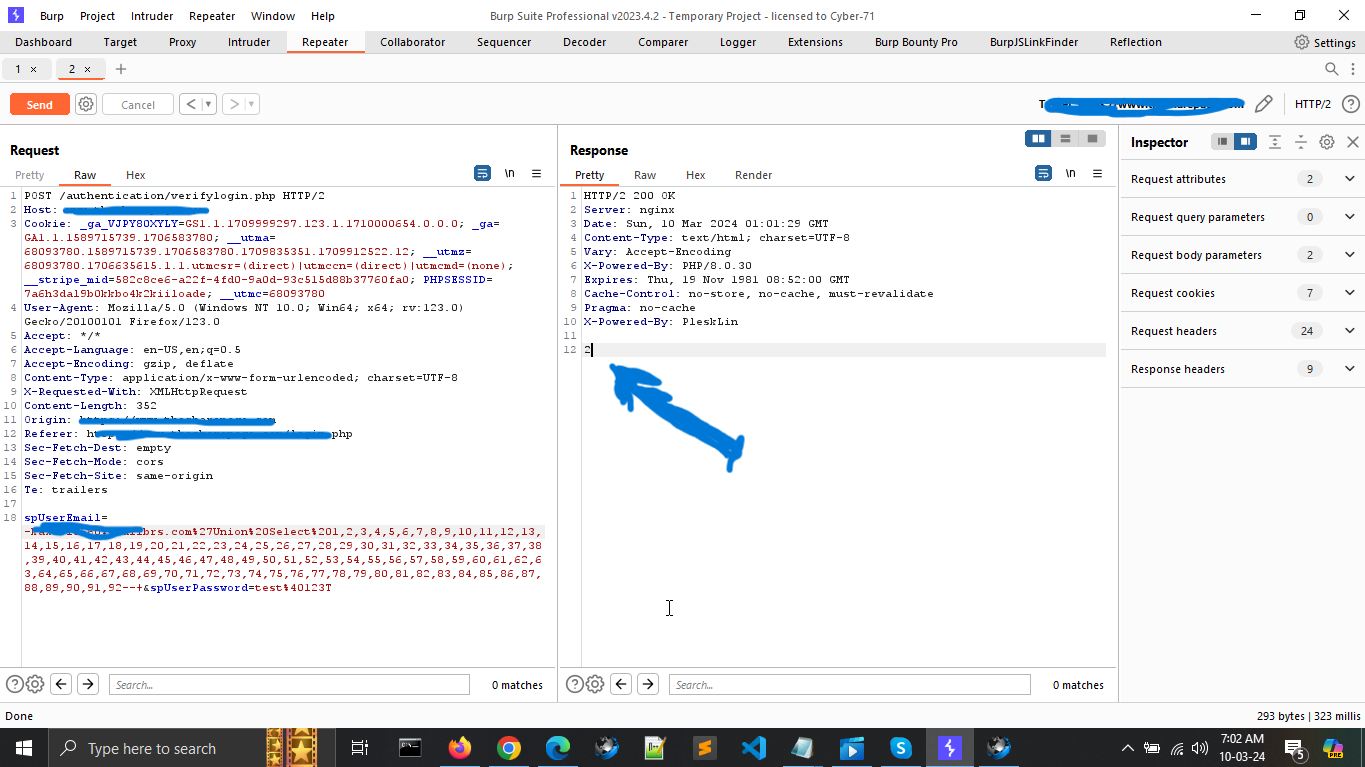Switch to the Decoder tab
The image size is (1365, 767).
[584, 42]
